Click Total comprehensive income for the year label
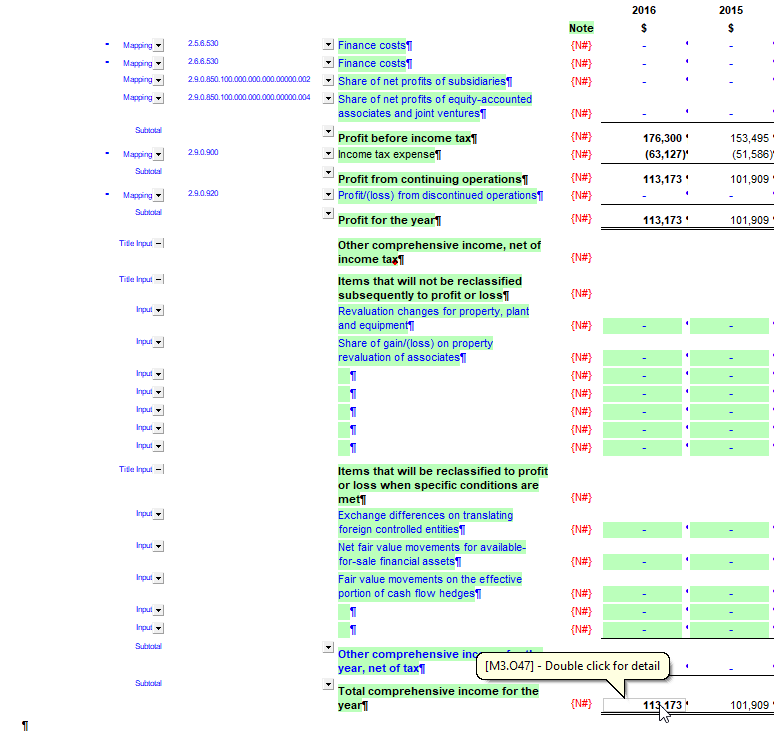This screenshot has height=737, width=780. [x=438, y=698]
